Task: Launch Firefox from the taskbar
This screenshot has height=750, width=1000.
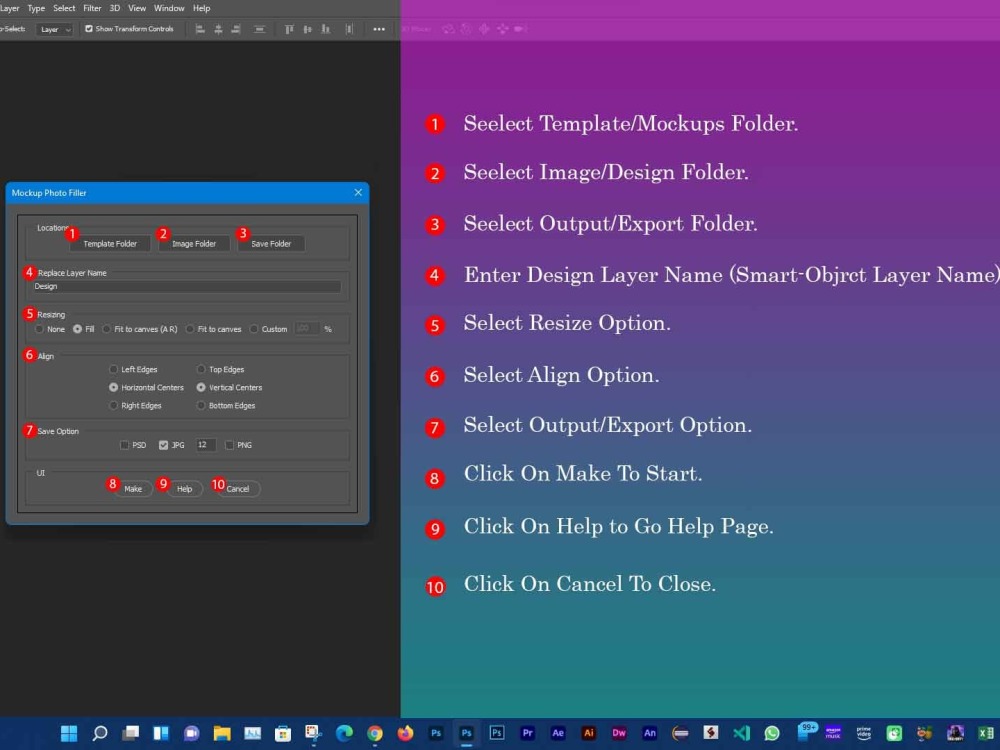Action: (406, 733)
